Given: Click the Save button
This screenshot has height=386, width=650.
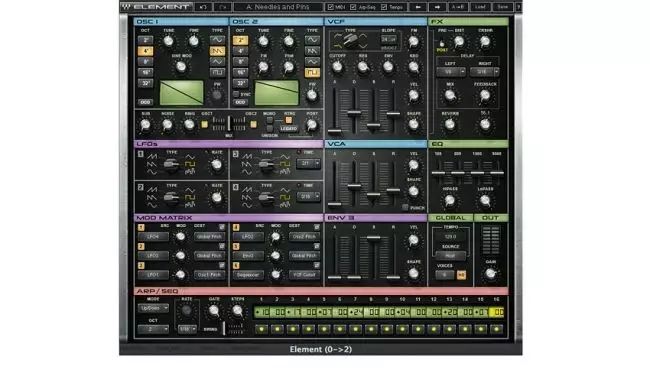Looking at the screenshot, I should tap(503, 7).
